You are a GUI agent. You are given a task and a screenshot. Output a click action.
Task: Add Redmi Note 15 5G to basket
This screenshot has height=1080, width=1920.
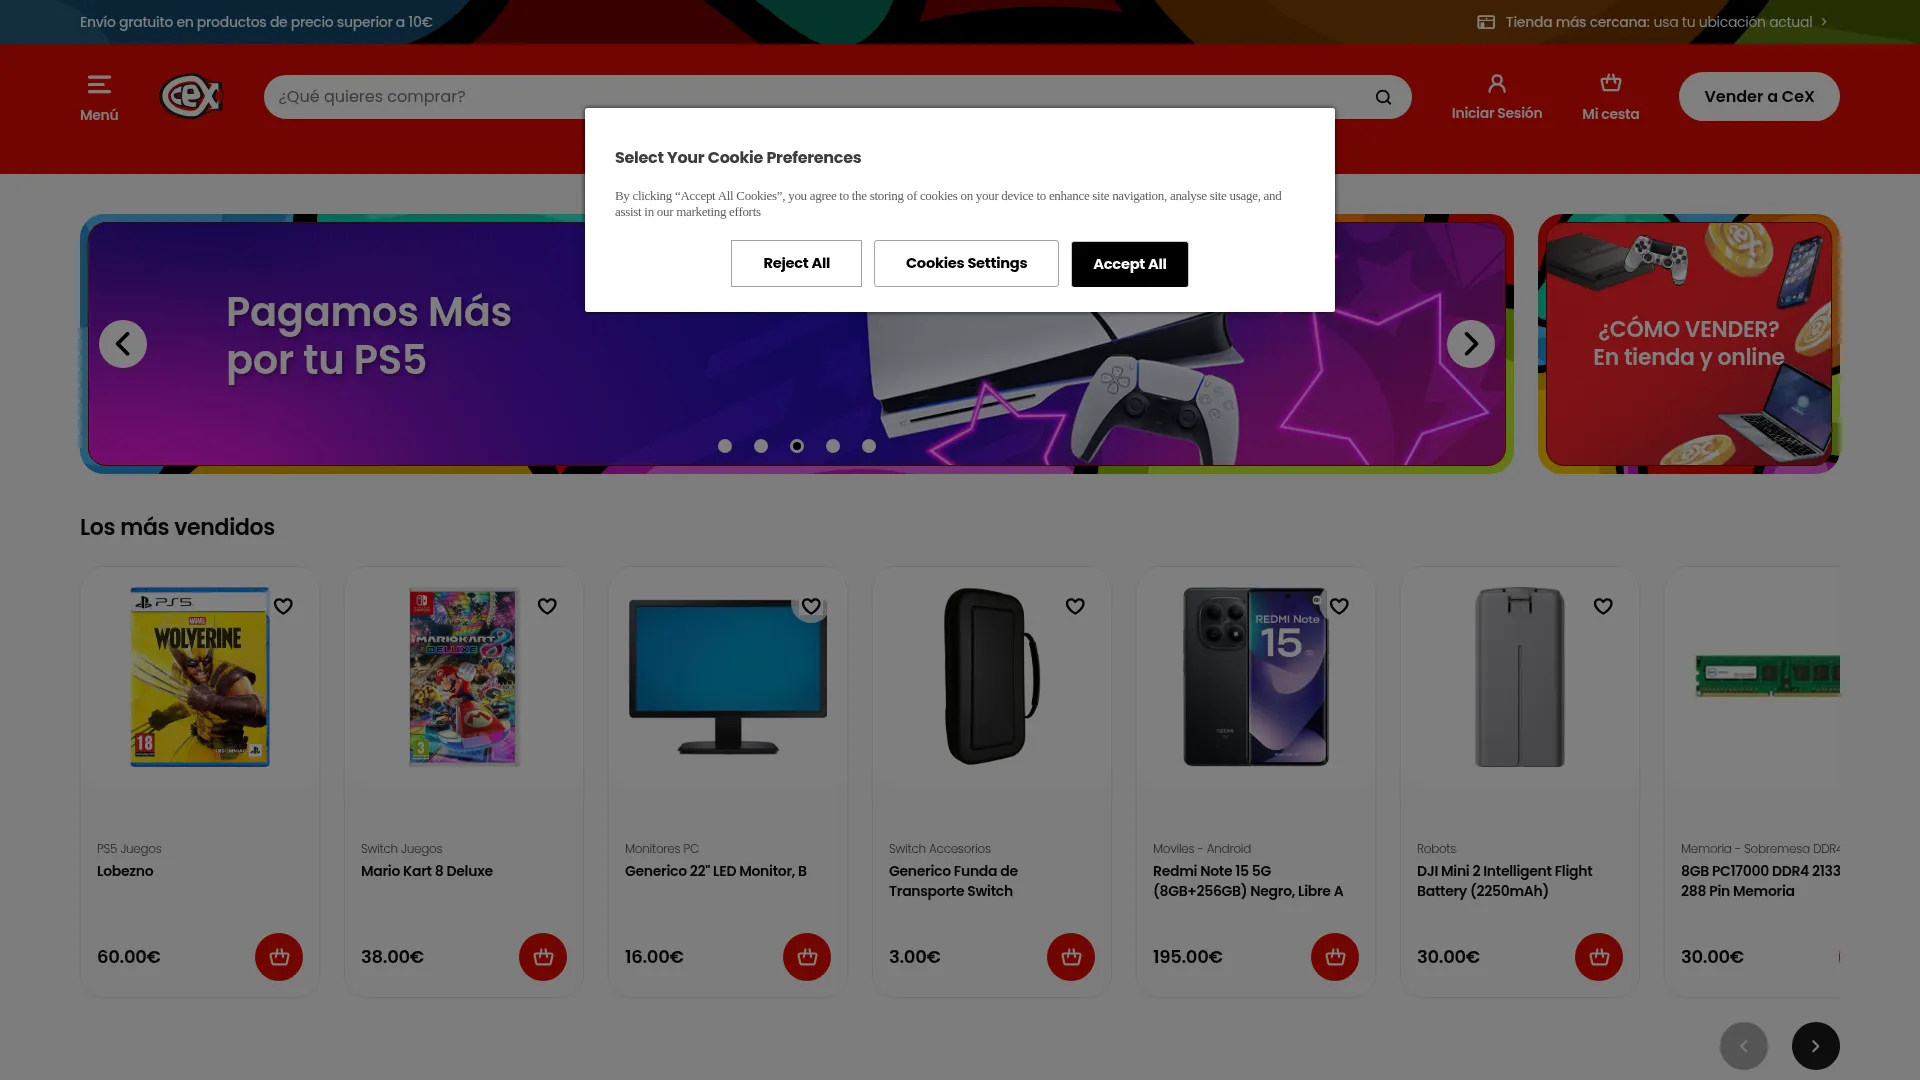[1335, 957]
